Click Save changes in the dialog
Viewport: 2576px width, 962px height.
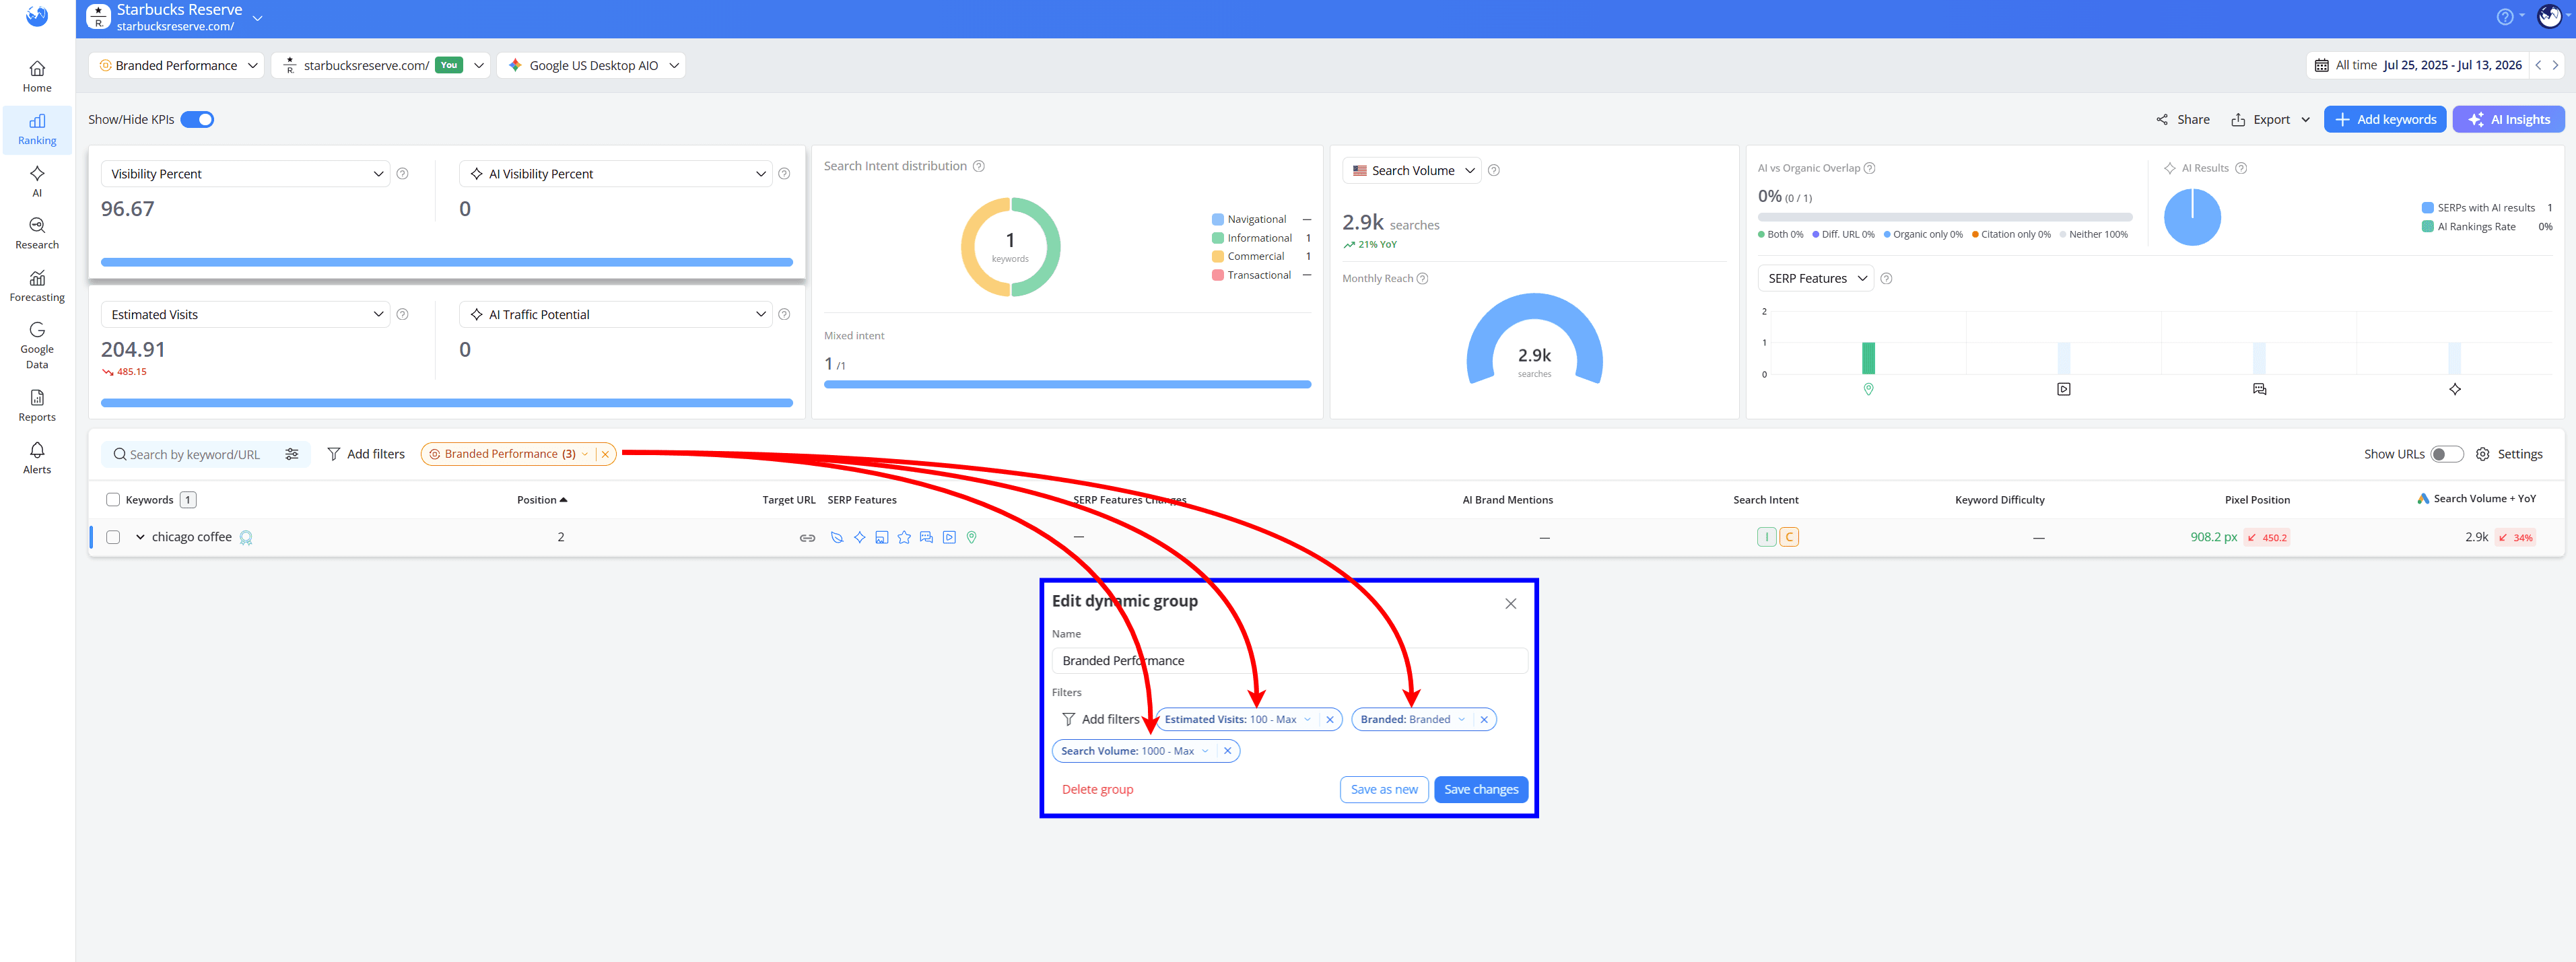[1480, 790]
